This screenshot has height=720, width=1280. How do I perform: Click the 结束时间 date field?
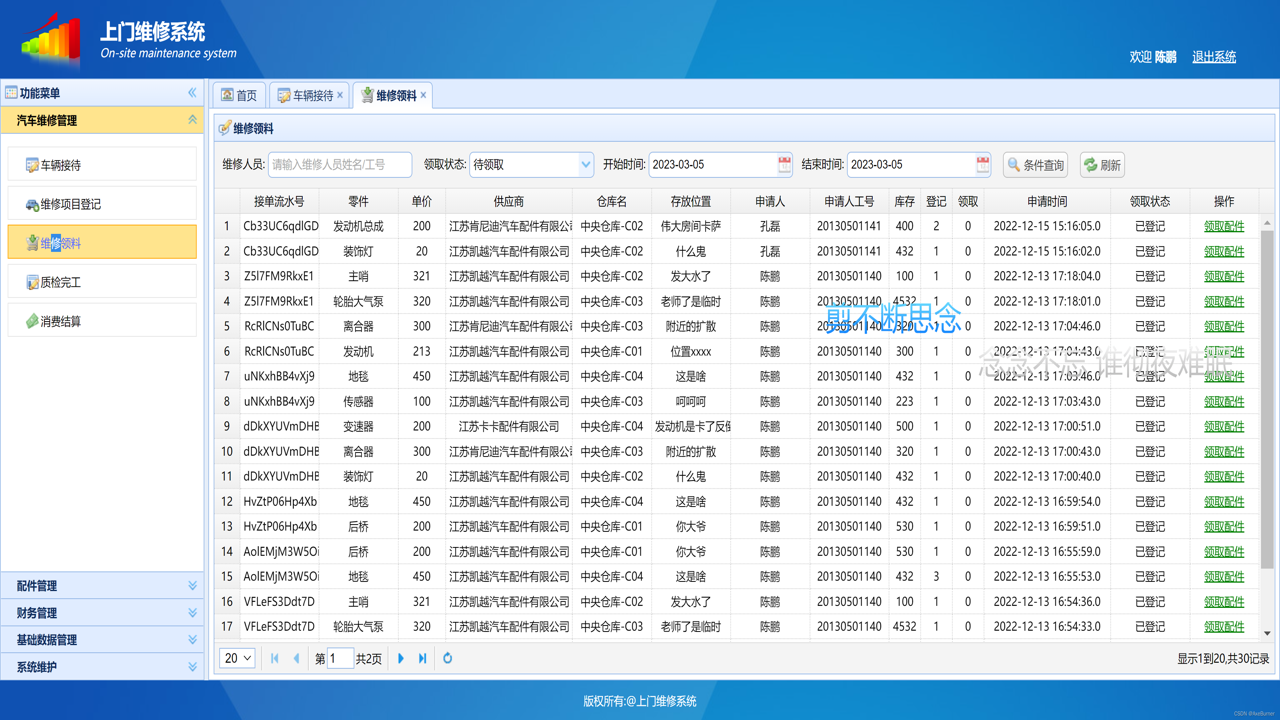[911, 165]
